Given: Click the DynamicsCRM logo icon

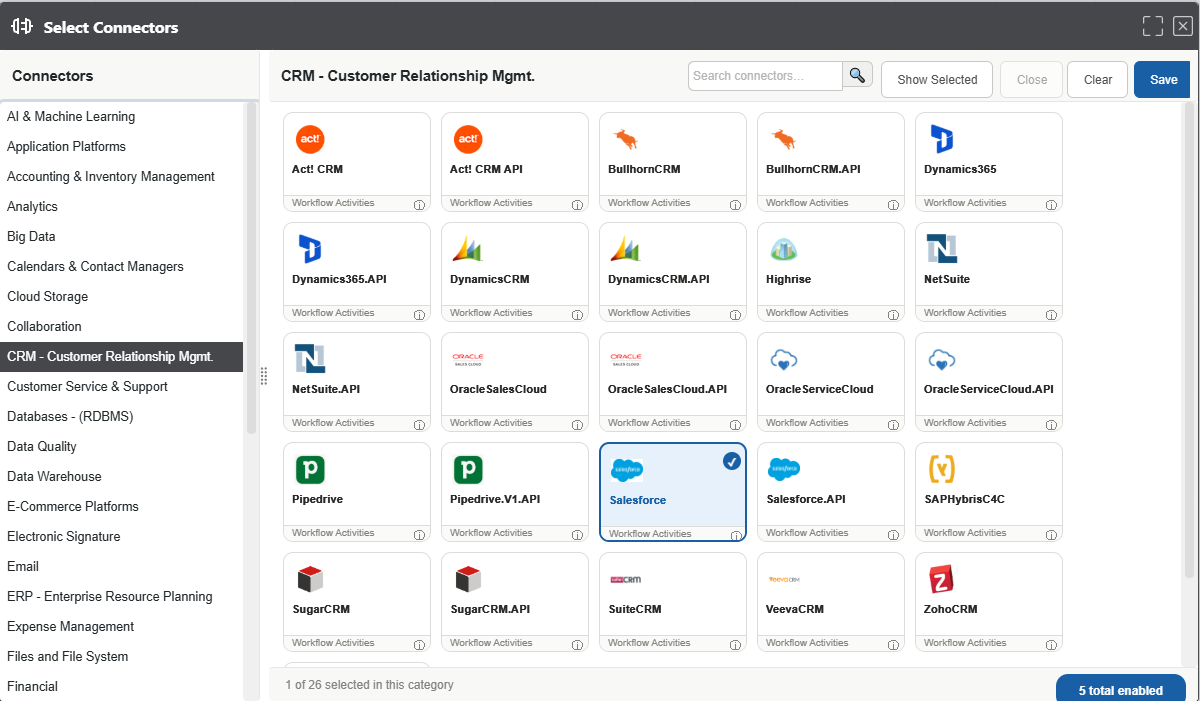Looking at the screenshot, I should [468, 249].
